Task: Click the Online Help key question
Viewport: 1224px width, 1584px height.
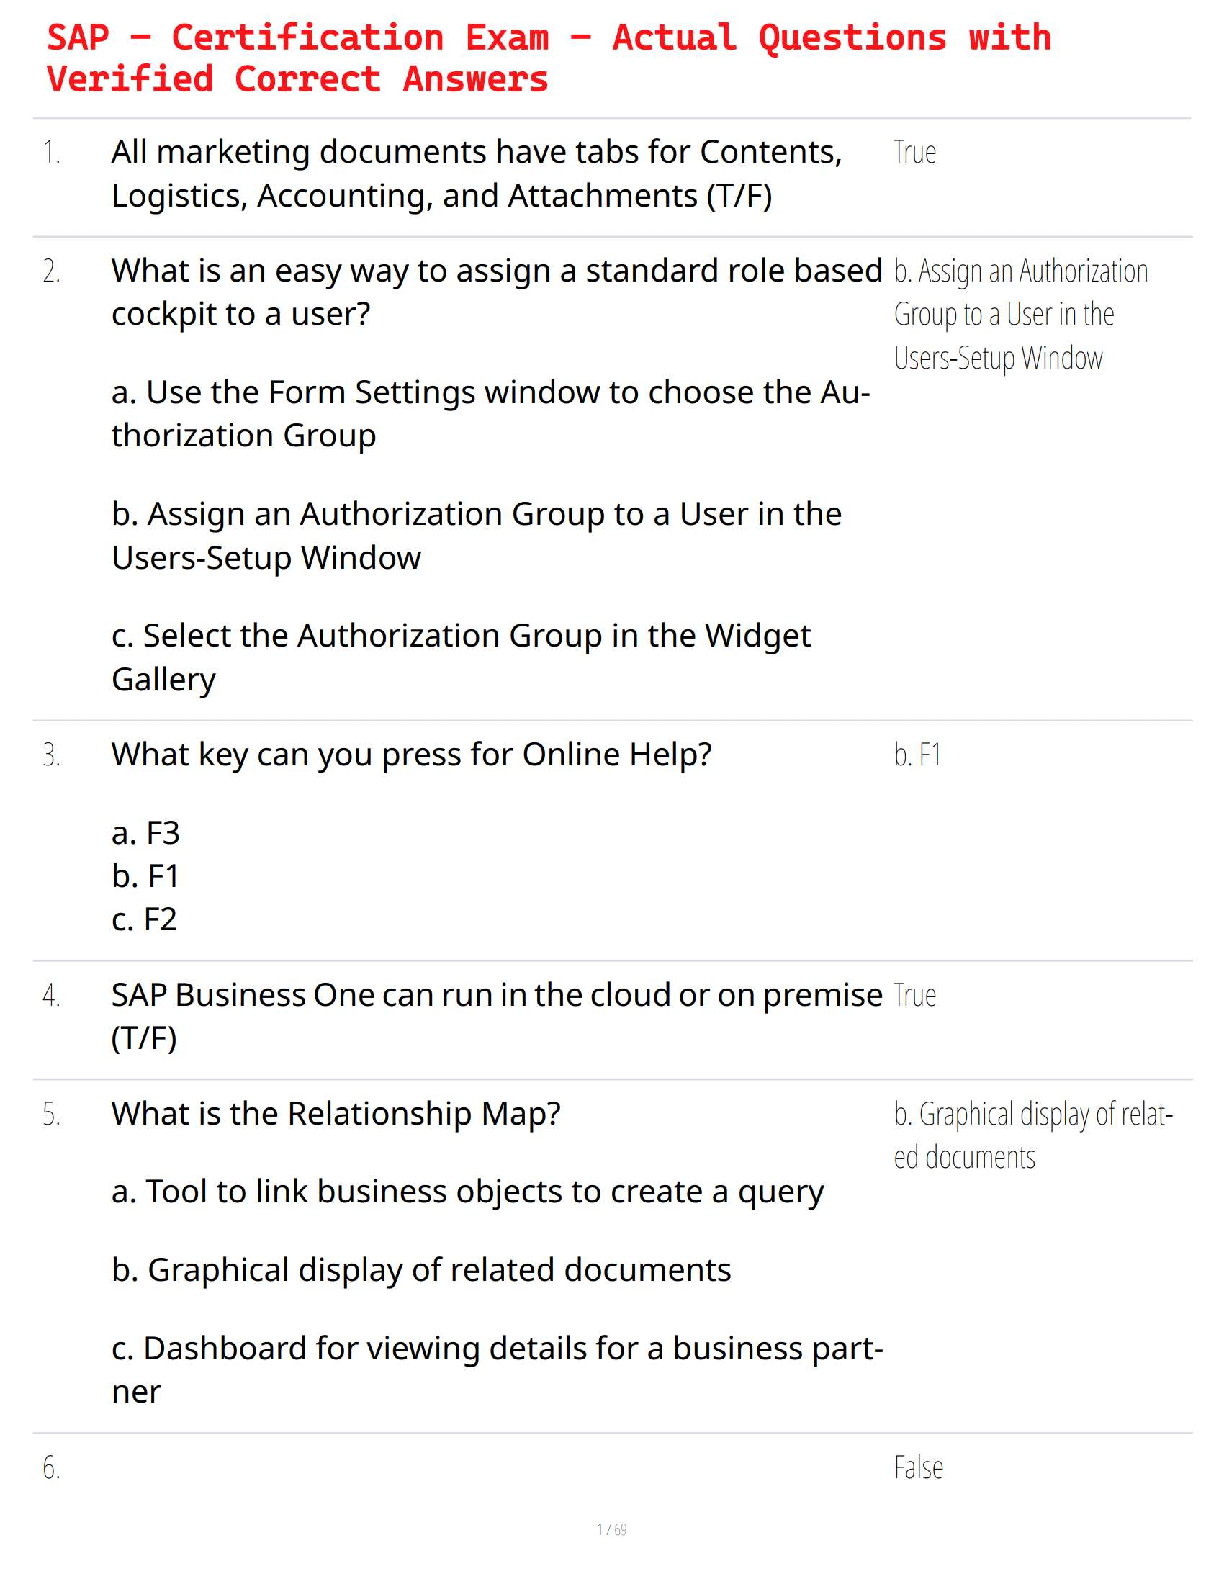Action: pos(411,754)
